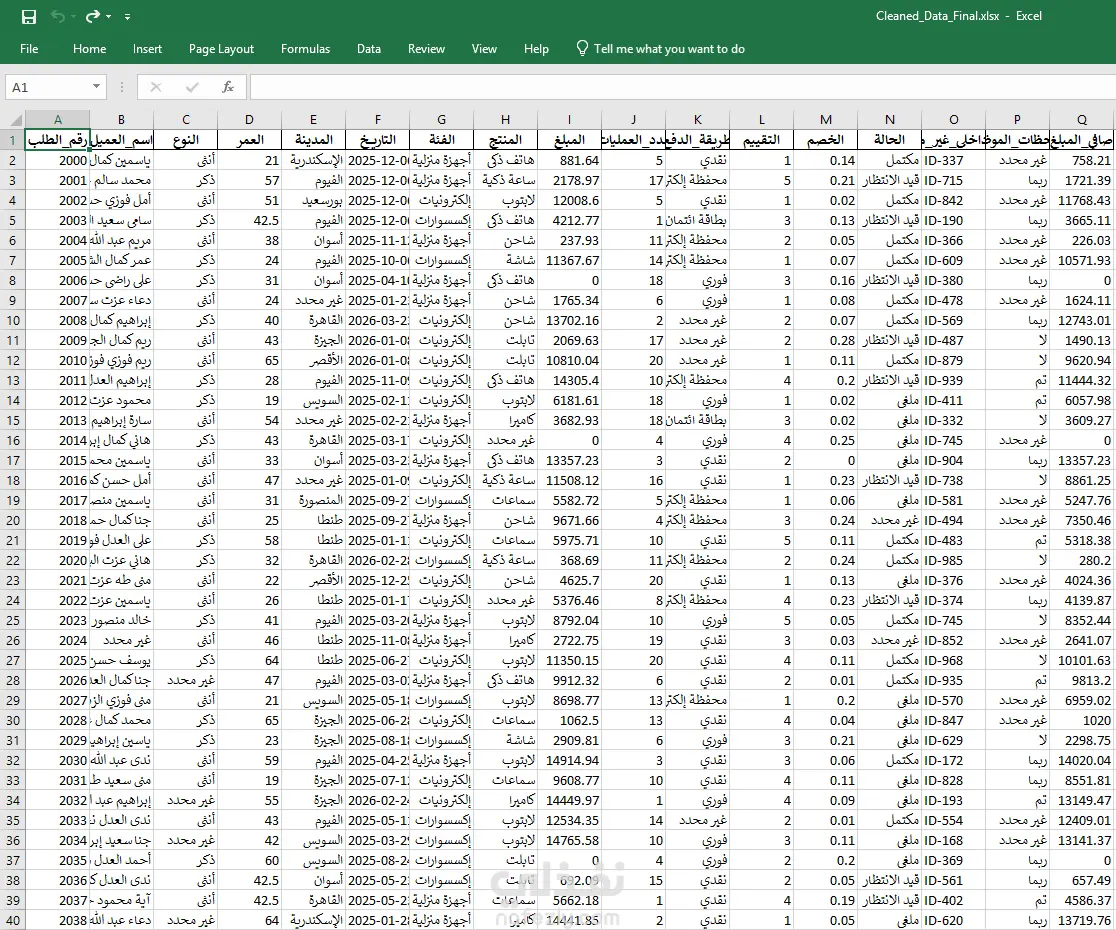The width and height of the screenshot is (1116, 930).
Task: Click the net amount cell 758.21
Action: click(1082, 161)
